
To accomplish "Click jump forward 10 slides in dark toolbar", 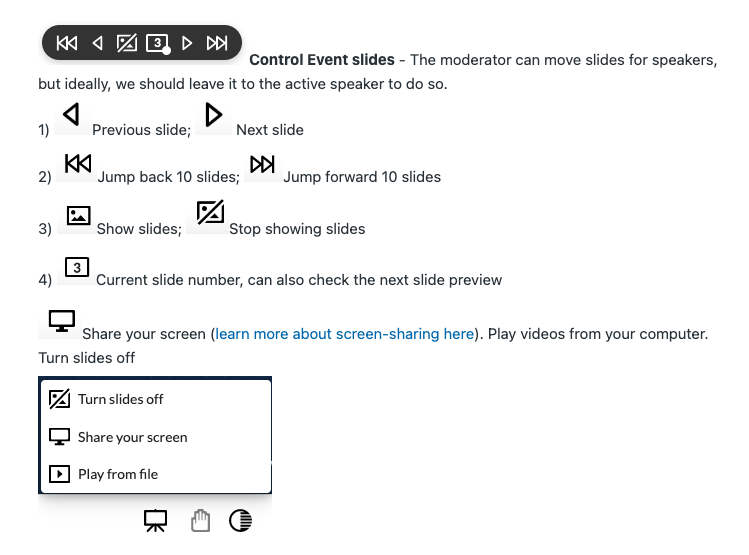I will pos(217,43).
